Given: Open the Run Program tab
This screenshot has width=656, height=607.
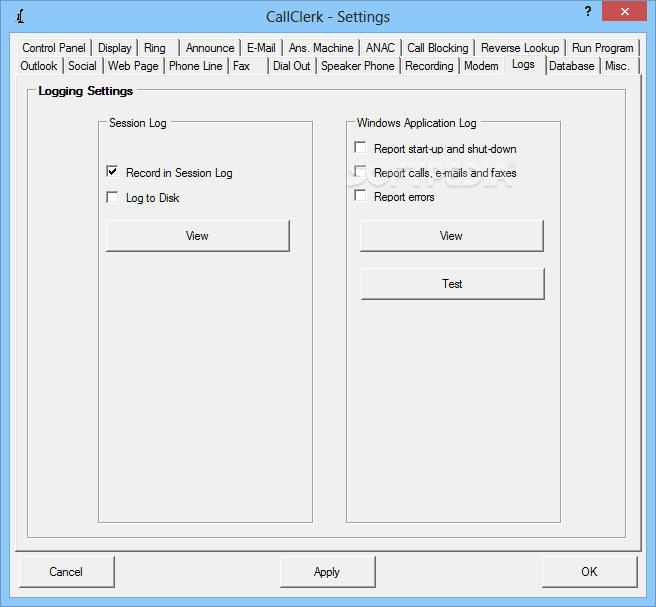Looking at the screenshot, I should pyautogui.click(x=602, y=48).
